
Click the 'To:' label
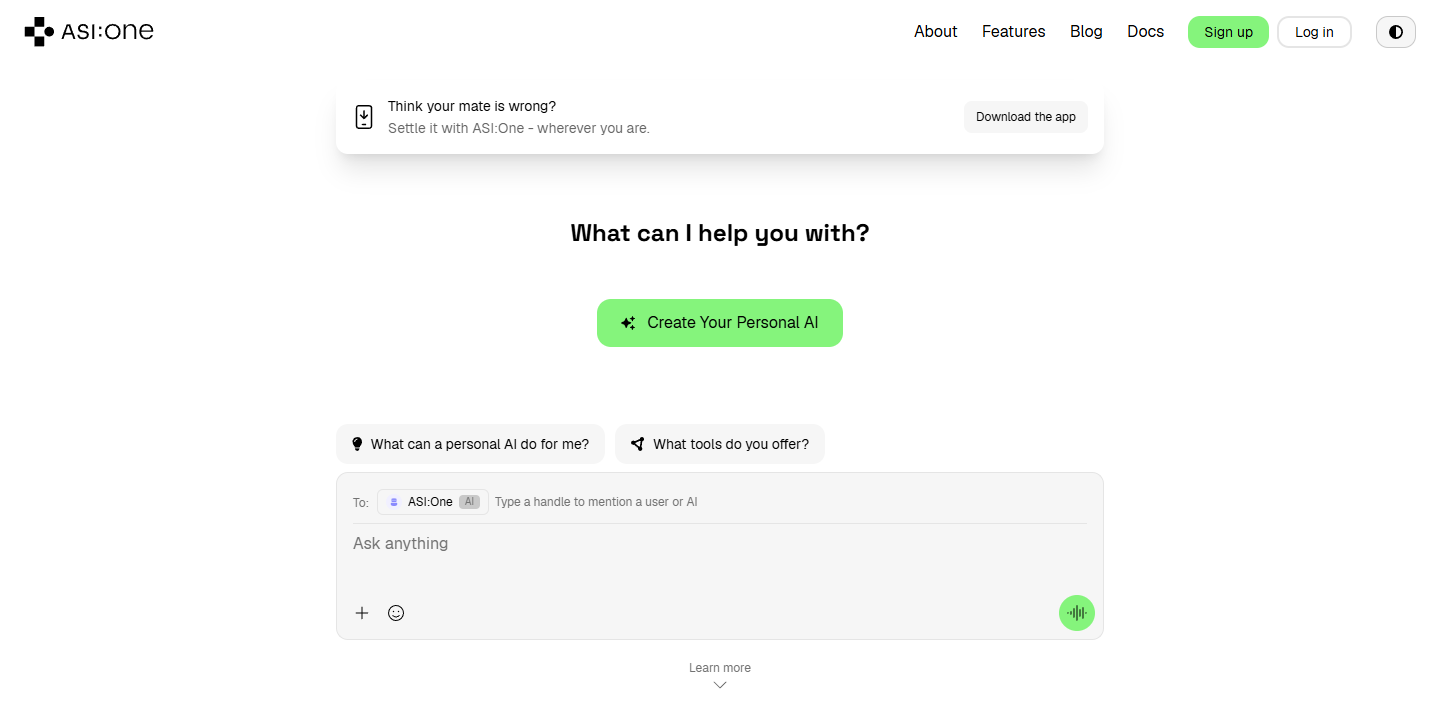[x=361, y=503]
